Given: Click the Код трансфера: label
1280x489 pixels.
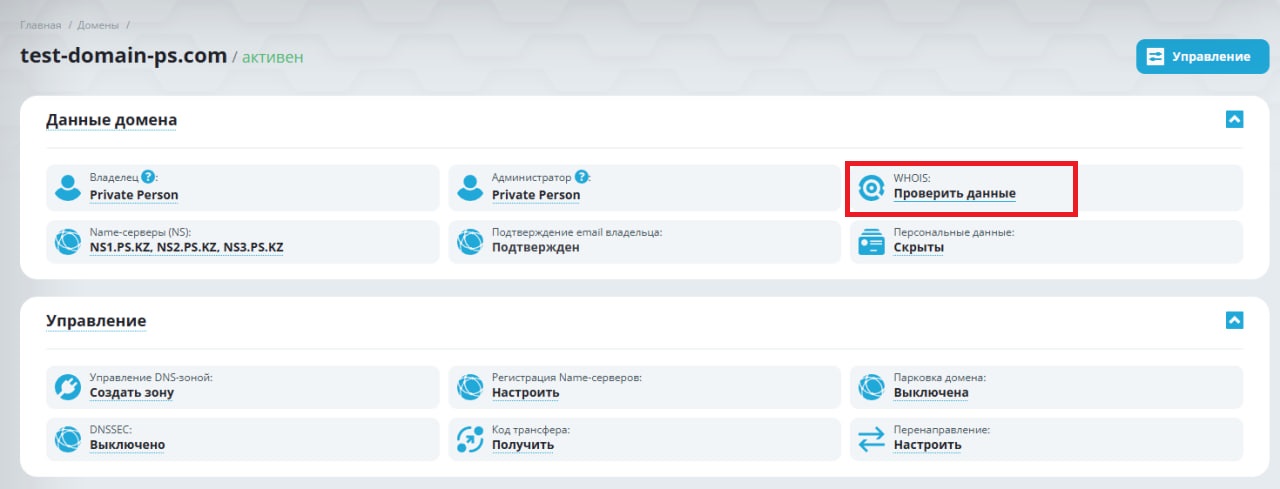Looking at the screenshot, I should pos(531,430).
